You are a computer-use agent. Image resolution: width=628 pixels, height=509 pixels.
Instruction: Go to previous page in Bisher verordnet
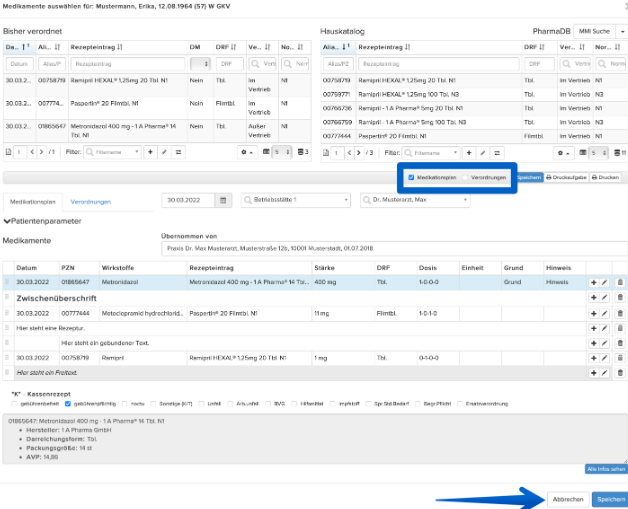click(32, 152)
